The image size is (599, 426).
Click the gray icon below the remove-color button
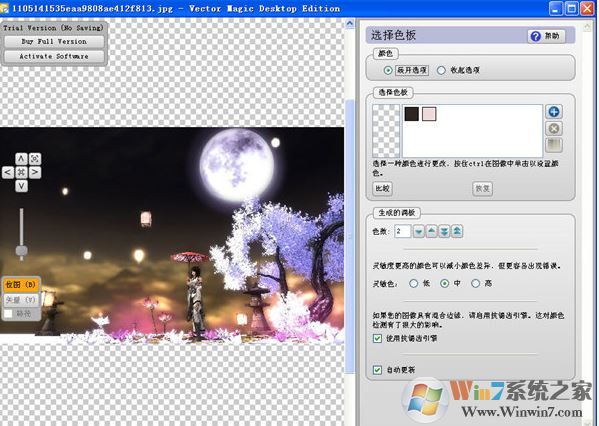coord(554,145)
